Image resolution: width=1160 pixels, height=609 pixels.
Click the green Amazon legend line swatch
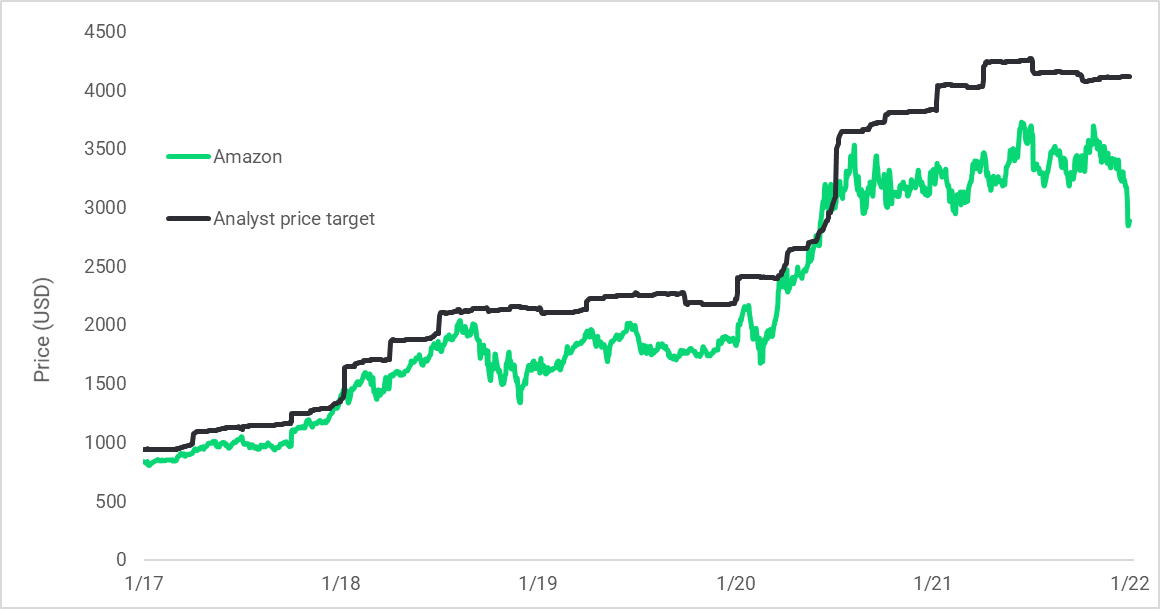(188, 156)
